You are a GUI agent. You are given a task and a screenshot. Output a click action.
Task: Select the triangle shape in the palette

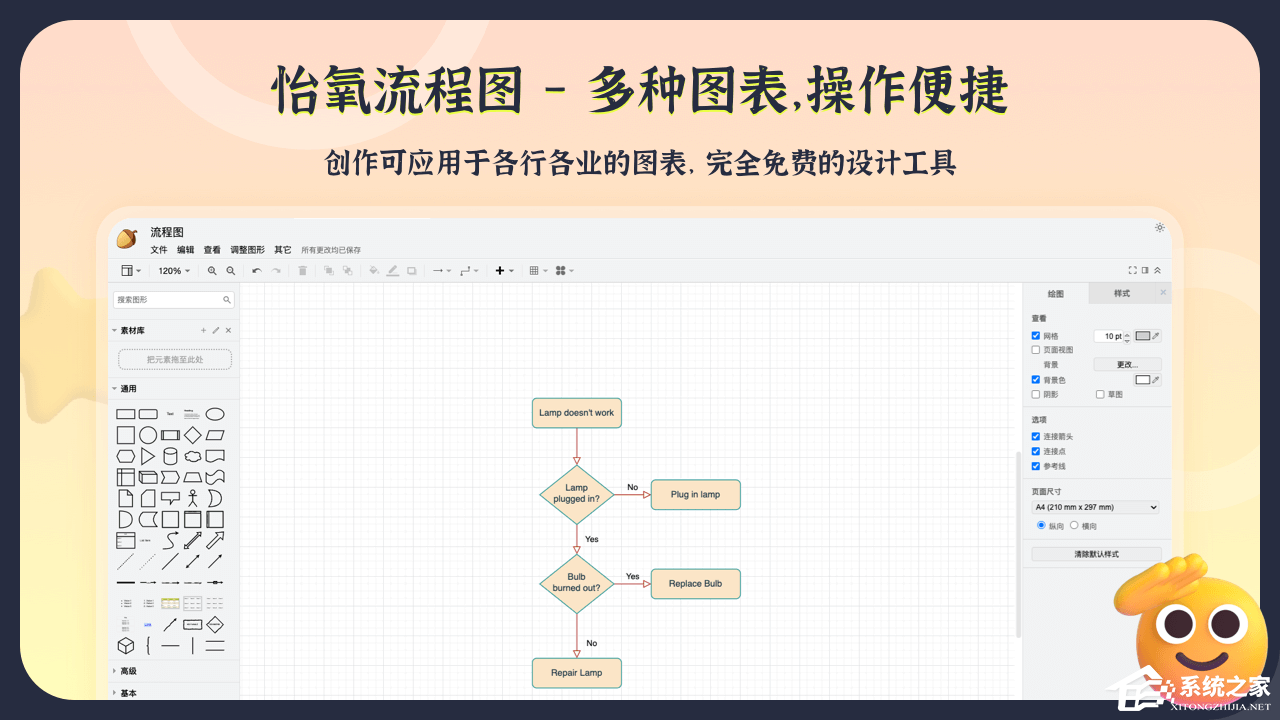coord(148,456)
